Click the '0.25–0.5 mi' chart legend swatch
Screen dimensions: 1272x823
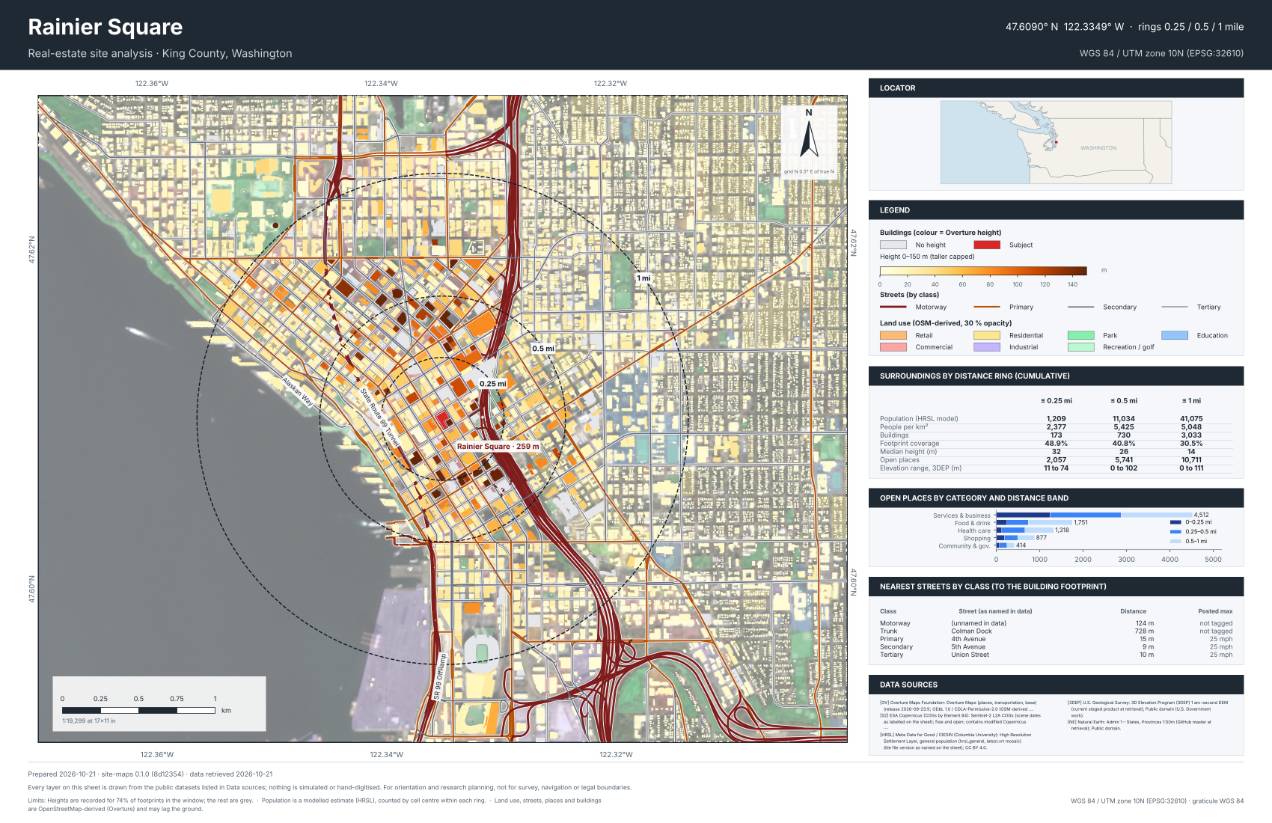[x=1176, y=531]
